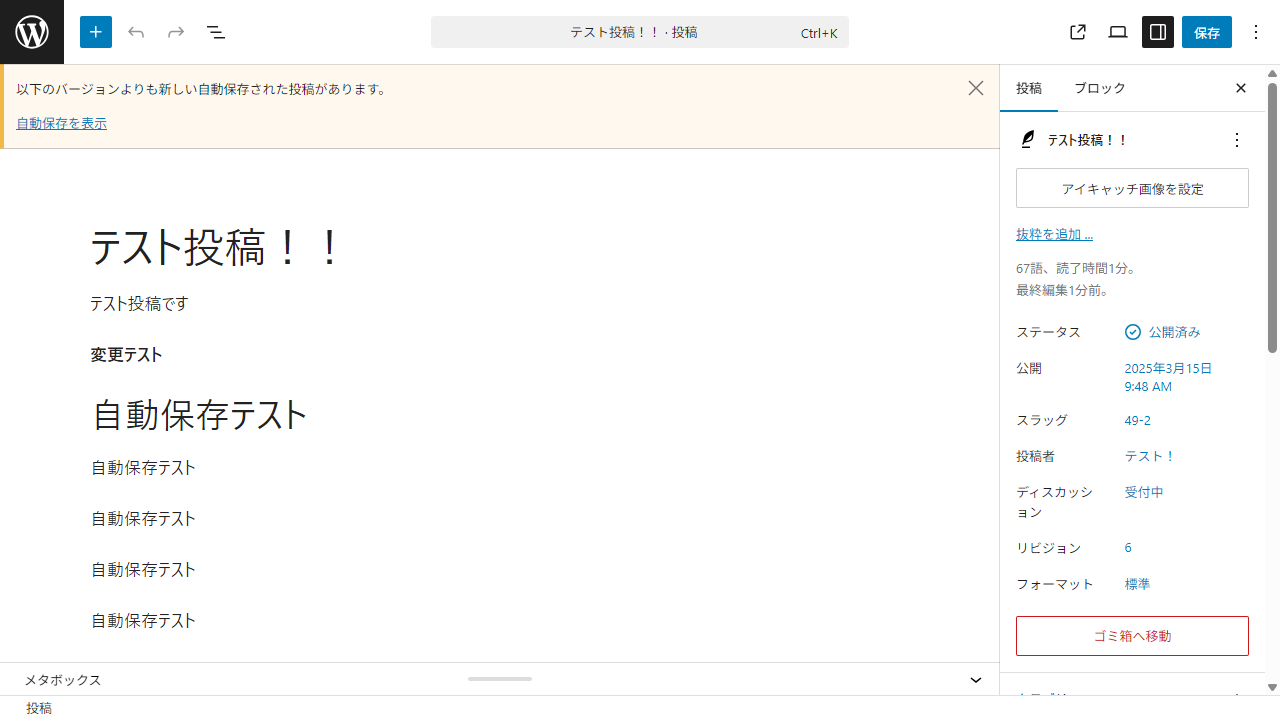
Task: Select the 投稿 tab
Action: [1028, 88]
